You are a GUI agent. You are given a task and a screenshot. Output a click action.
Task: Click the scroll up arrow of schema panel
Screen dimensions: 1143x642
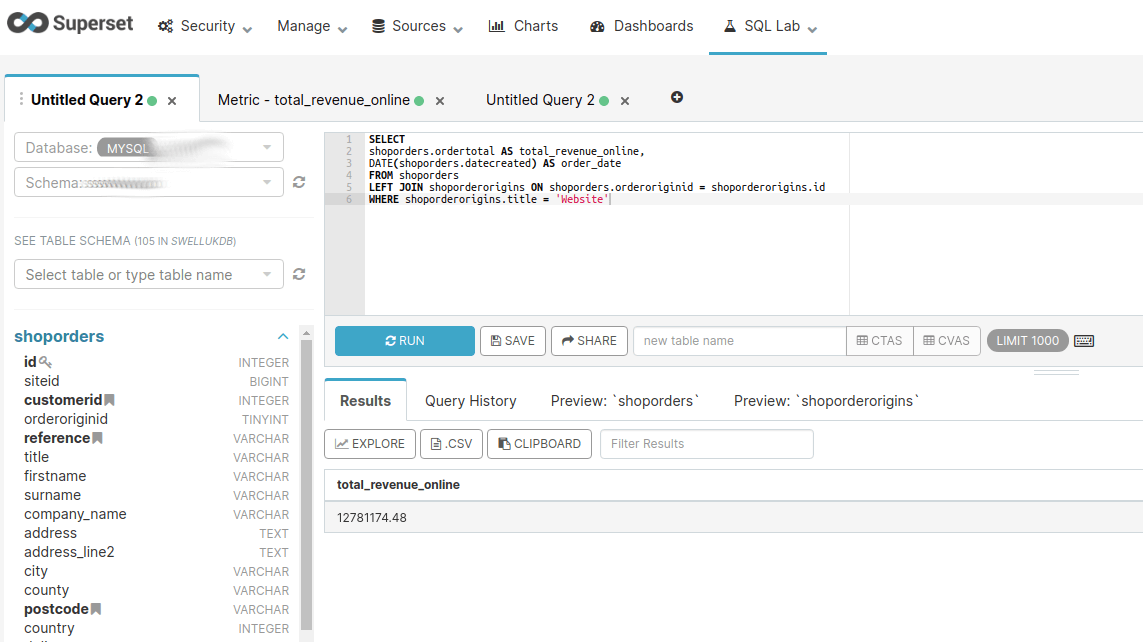click(x=306, y=333)
